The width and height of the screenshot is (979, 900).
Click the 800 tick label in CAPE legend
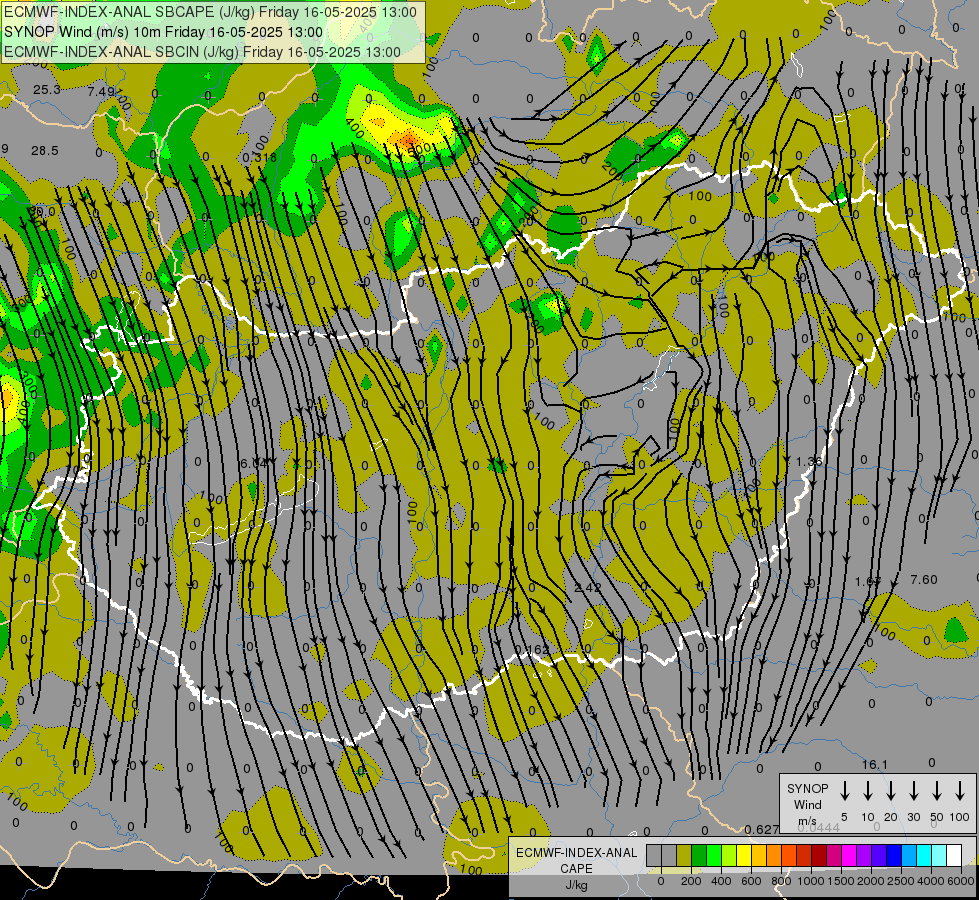coord(781,881)
